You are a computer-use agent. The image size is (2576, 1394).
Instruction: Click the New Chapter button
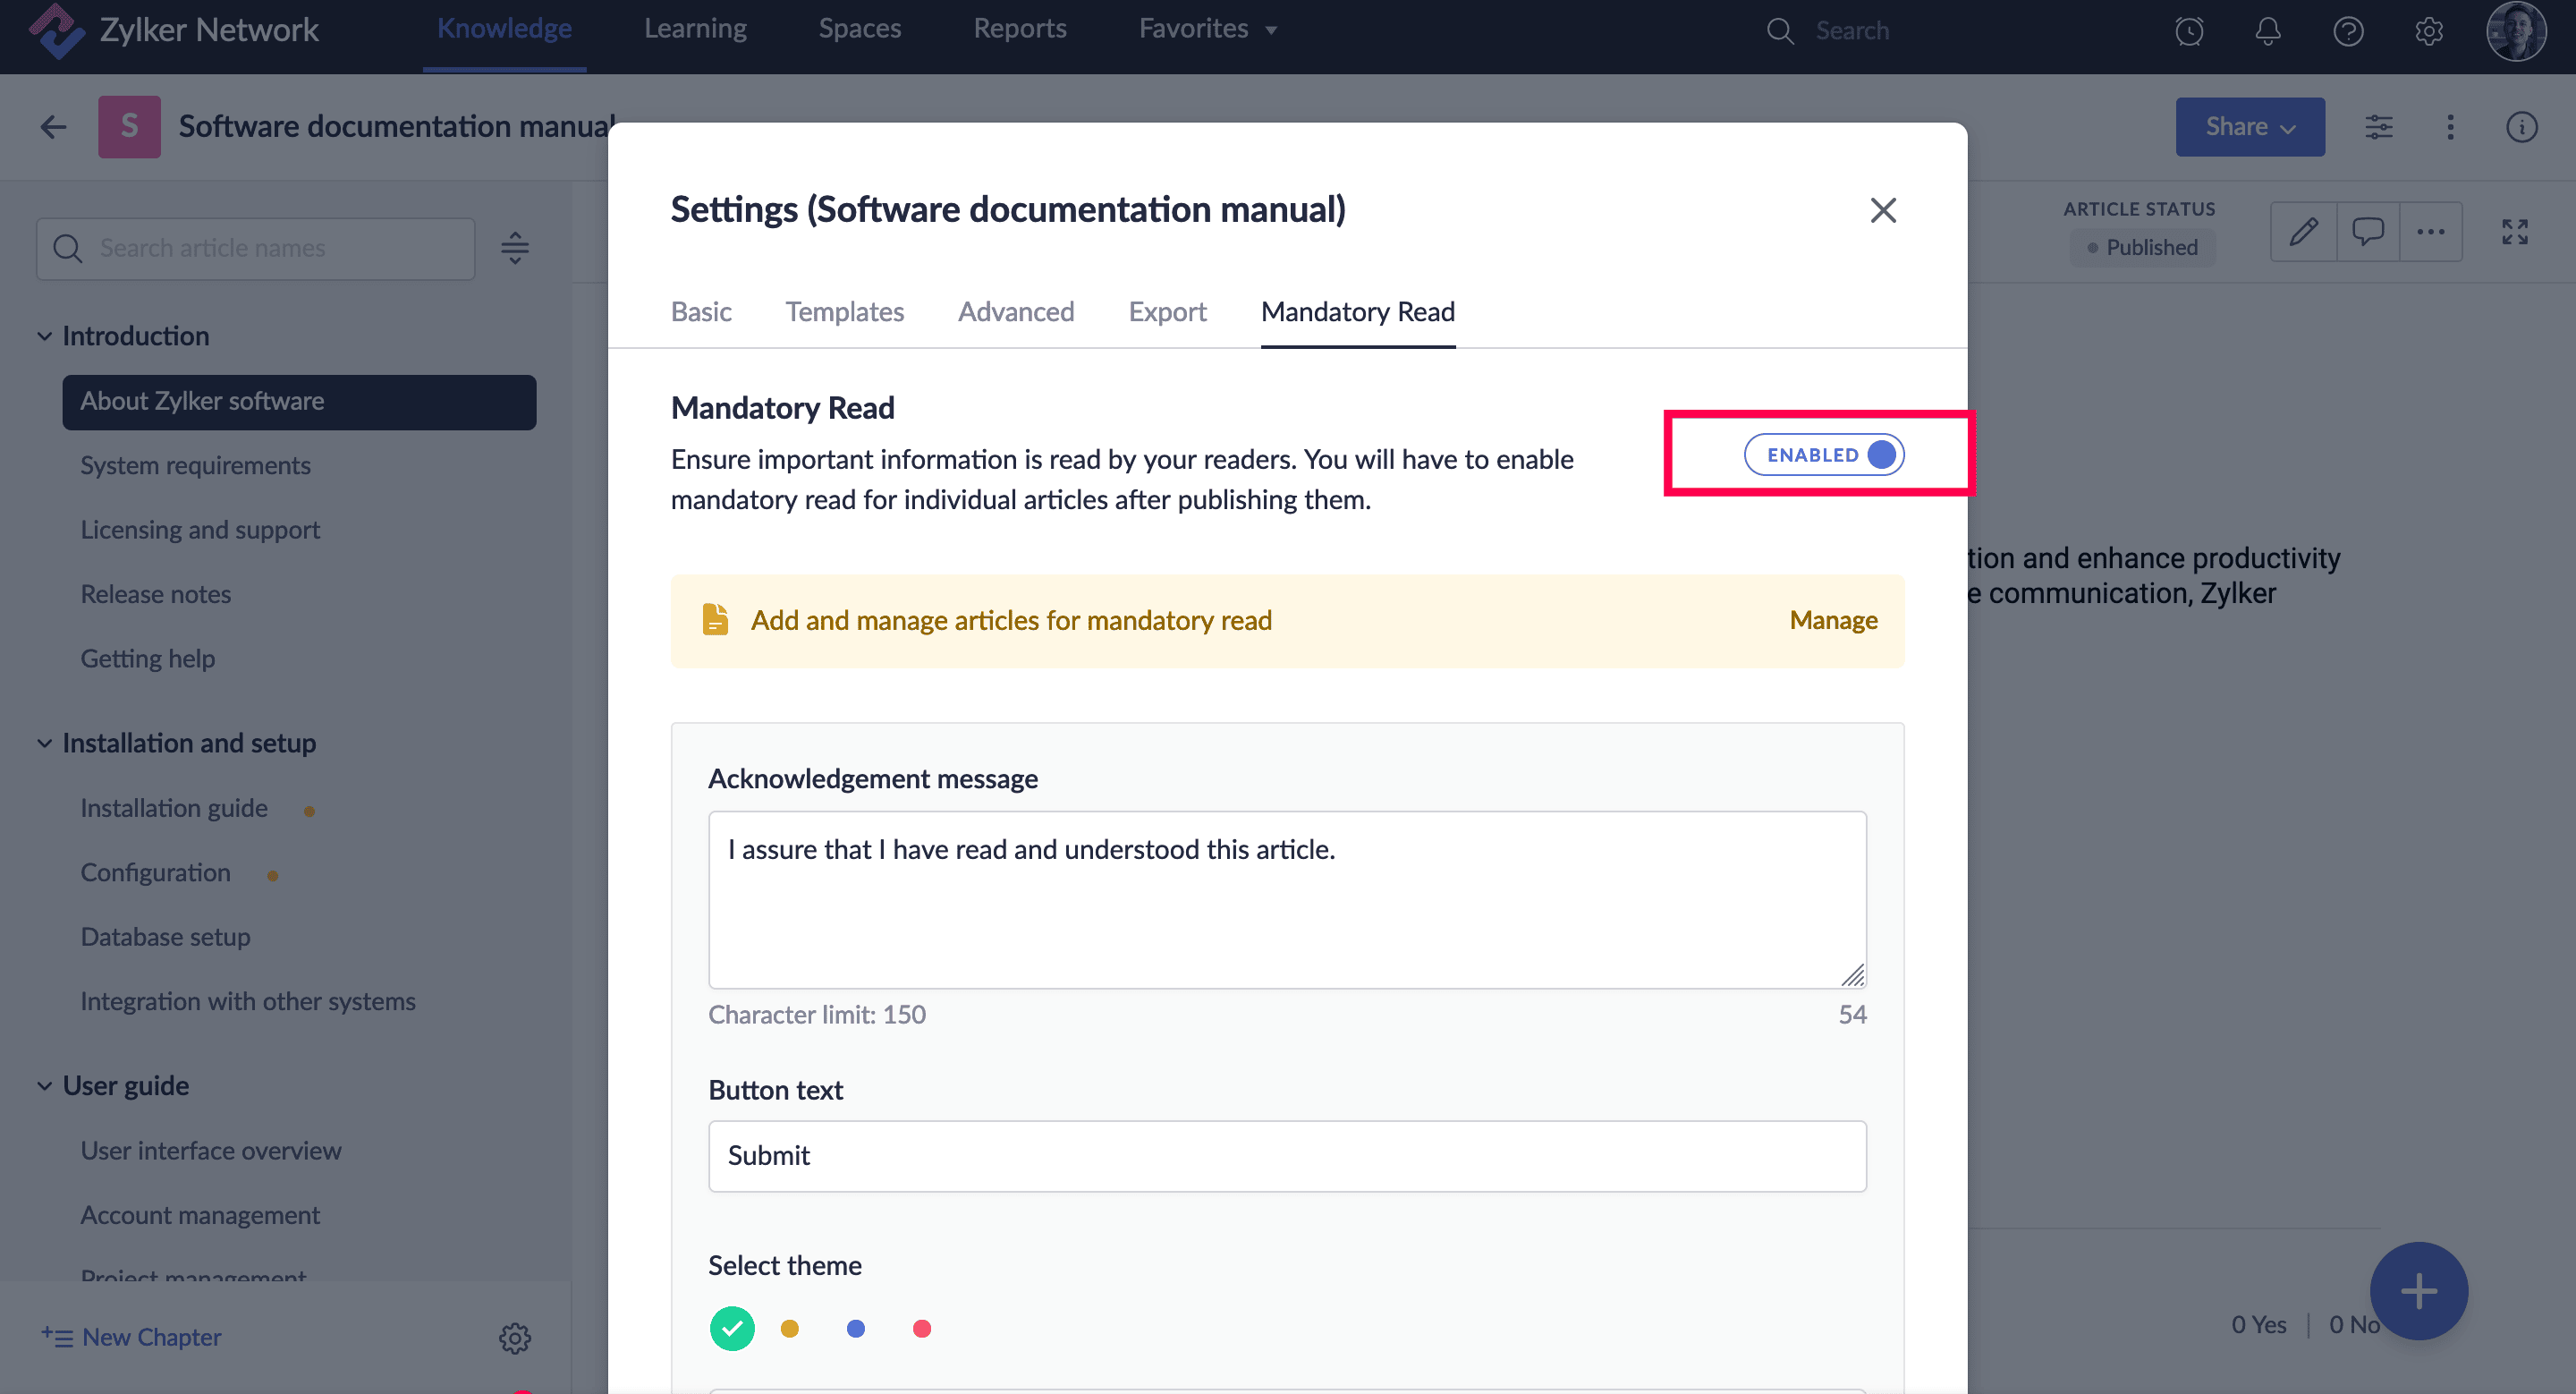[x=132, y=1336]
